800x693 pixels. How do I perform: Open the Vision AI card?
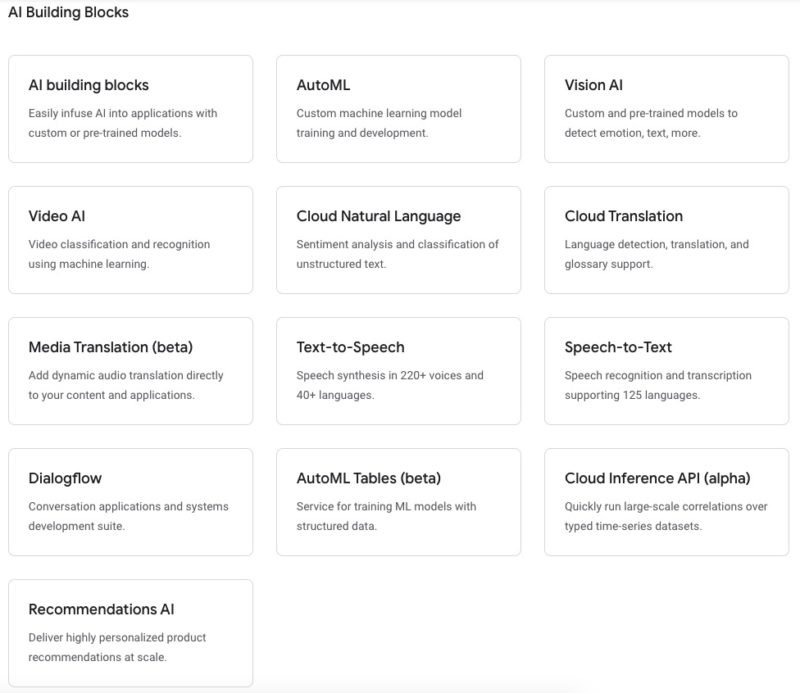666,109
